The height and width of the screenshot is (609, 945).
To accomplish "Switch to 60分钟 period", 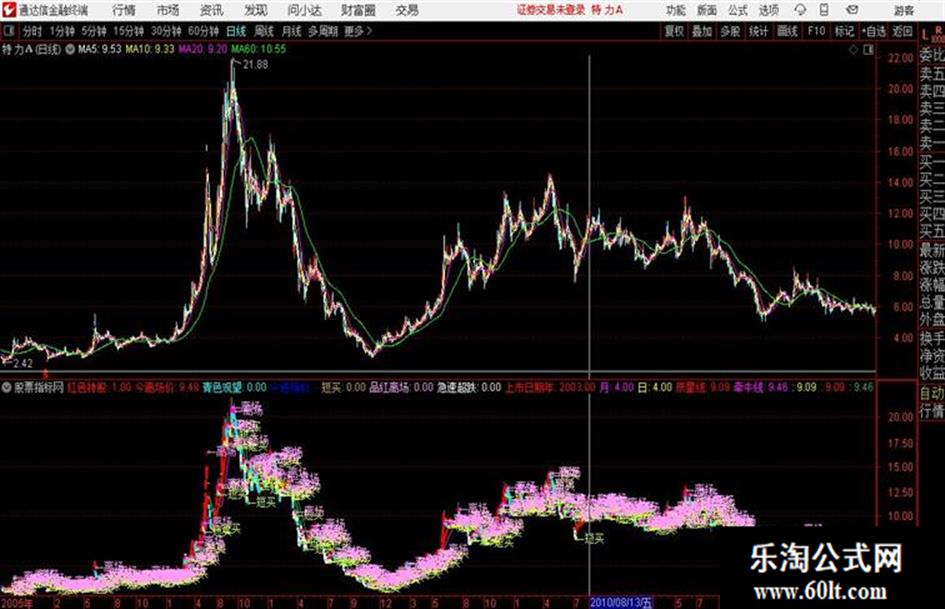I will 203,31.
